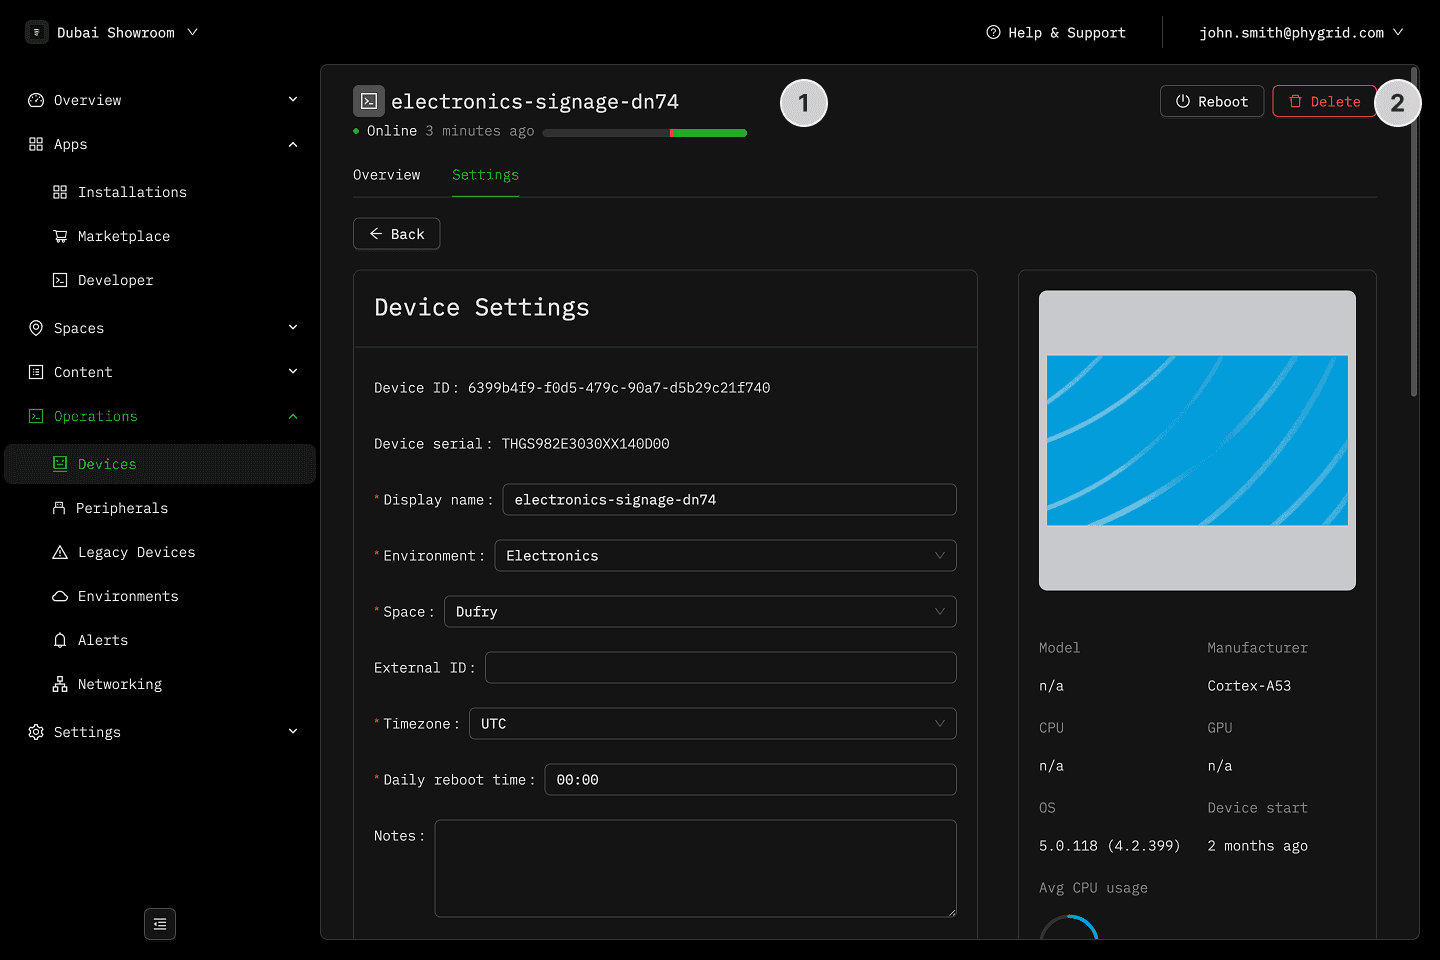Click the red Delete button
This screenshot has width=1440, height=960.
click(1324, 101)
